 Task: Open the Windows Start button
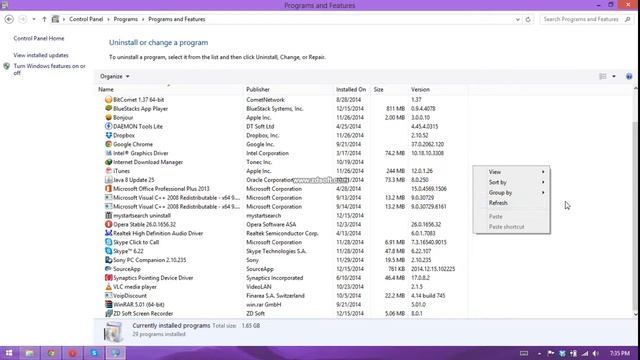tap(9, 353)
